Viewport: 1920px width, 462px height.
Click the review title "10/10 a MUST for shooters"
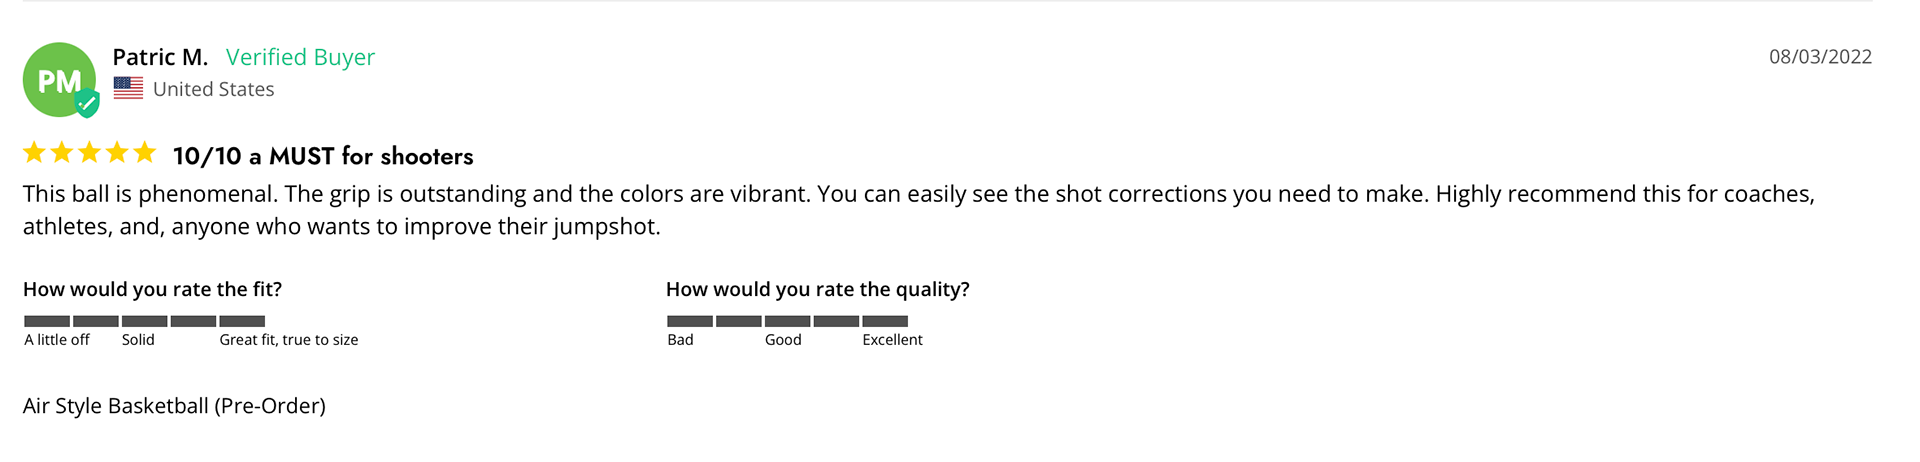pos(323,156)
